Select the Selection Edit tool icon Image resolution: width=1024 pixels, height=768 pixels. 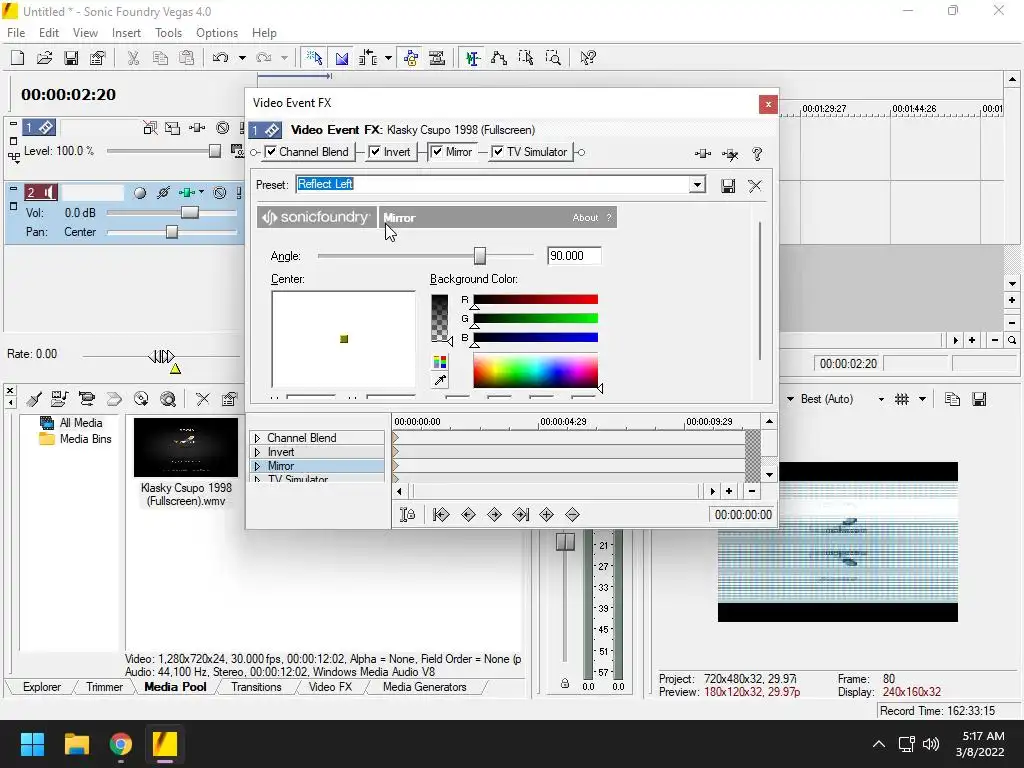click(526, 58)
